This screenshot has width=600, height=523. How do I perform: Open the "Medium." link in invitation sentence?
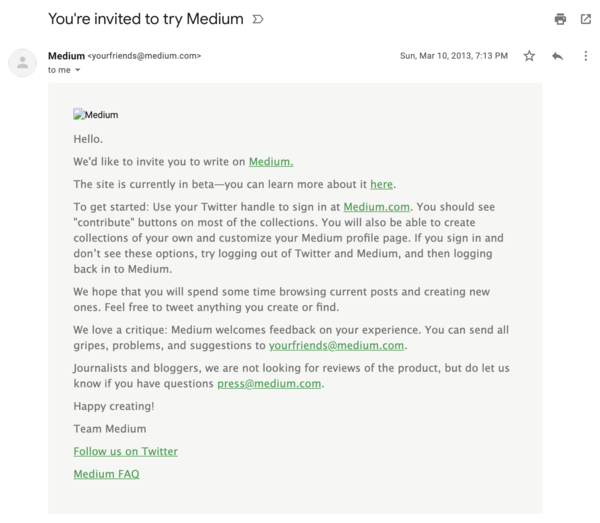click(271, 161)
